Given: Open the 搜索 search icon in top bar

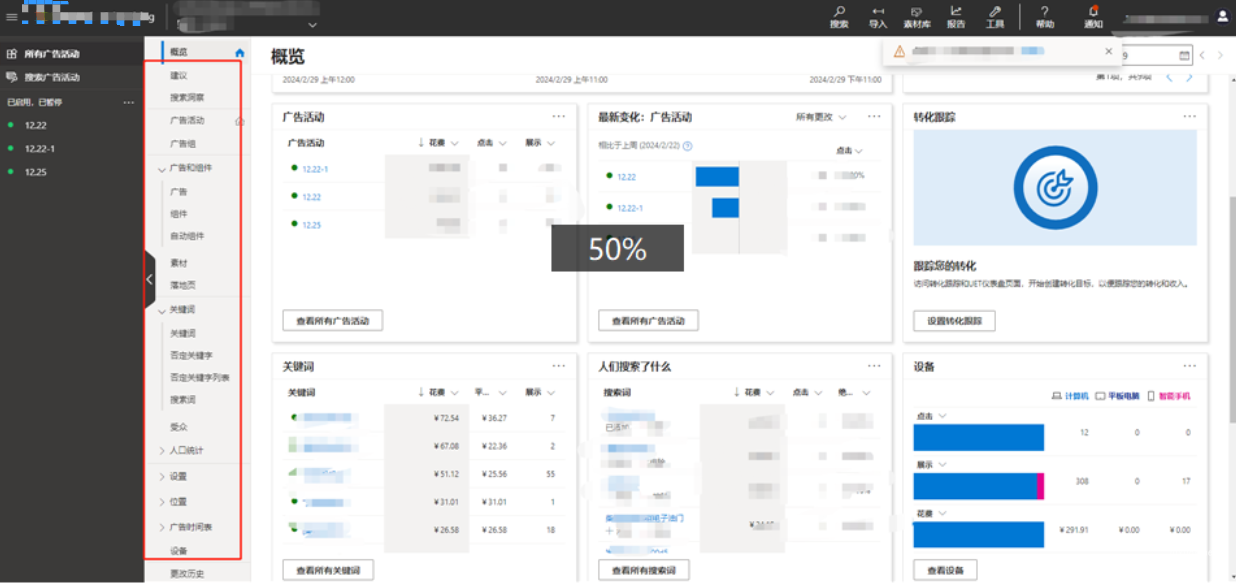Looking at the screenshot, I should 838,12.
